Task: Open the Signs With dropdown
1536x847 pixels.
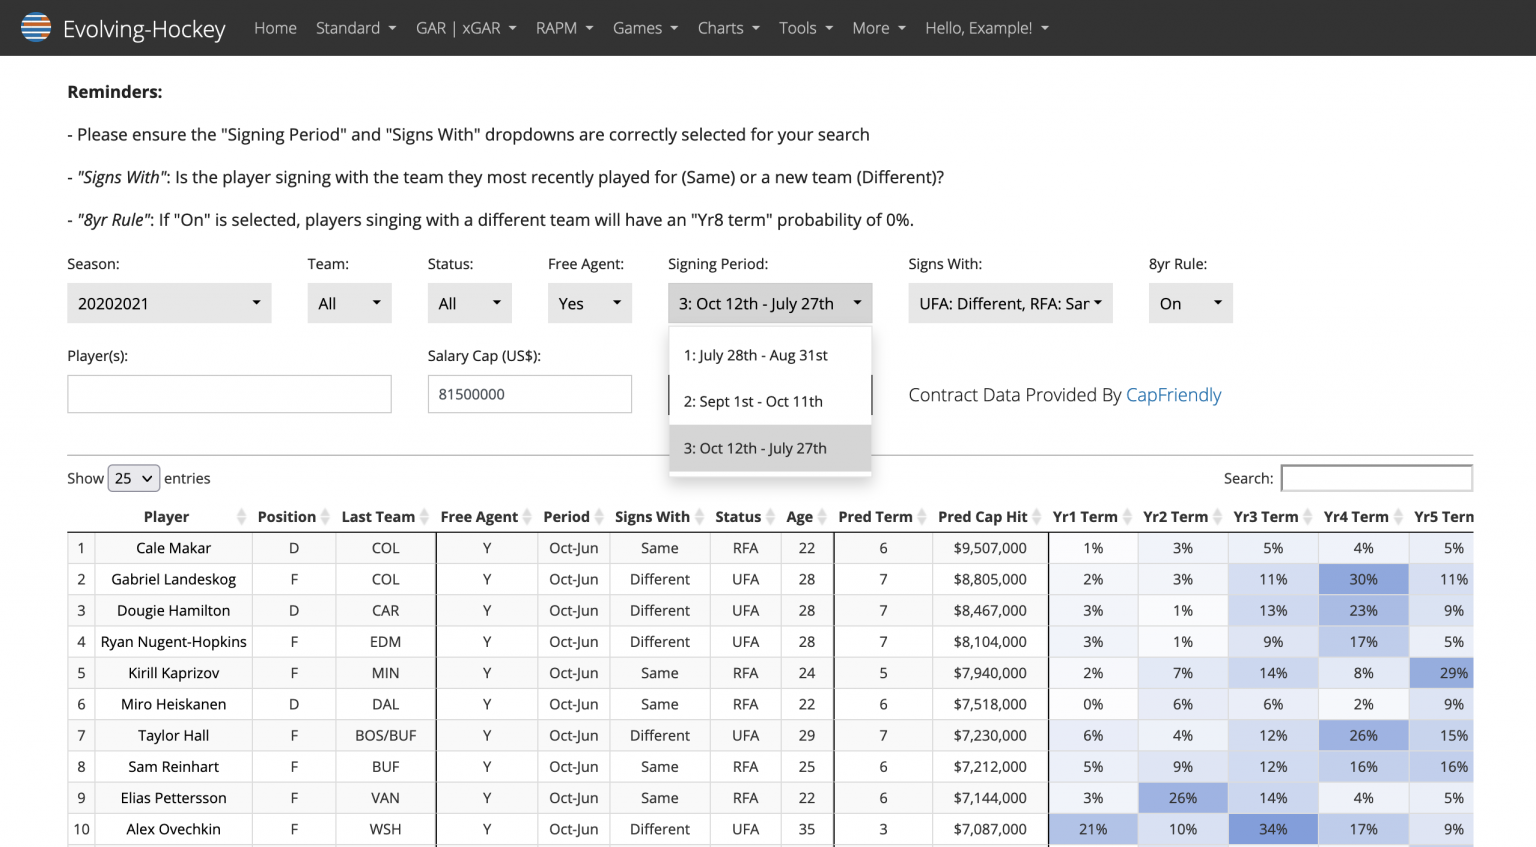Action: pos(1010,303)
